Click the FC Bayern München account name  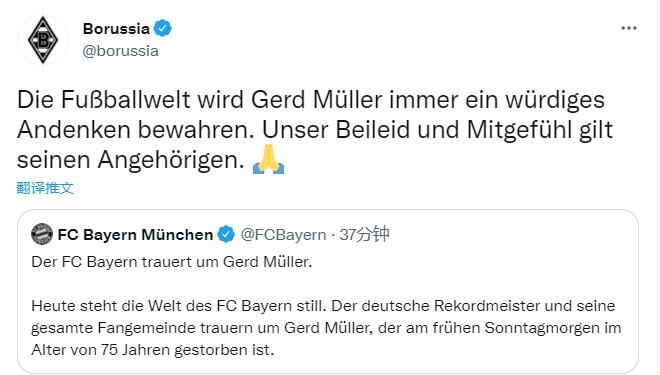click(x=135, y=234)
